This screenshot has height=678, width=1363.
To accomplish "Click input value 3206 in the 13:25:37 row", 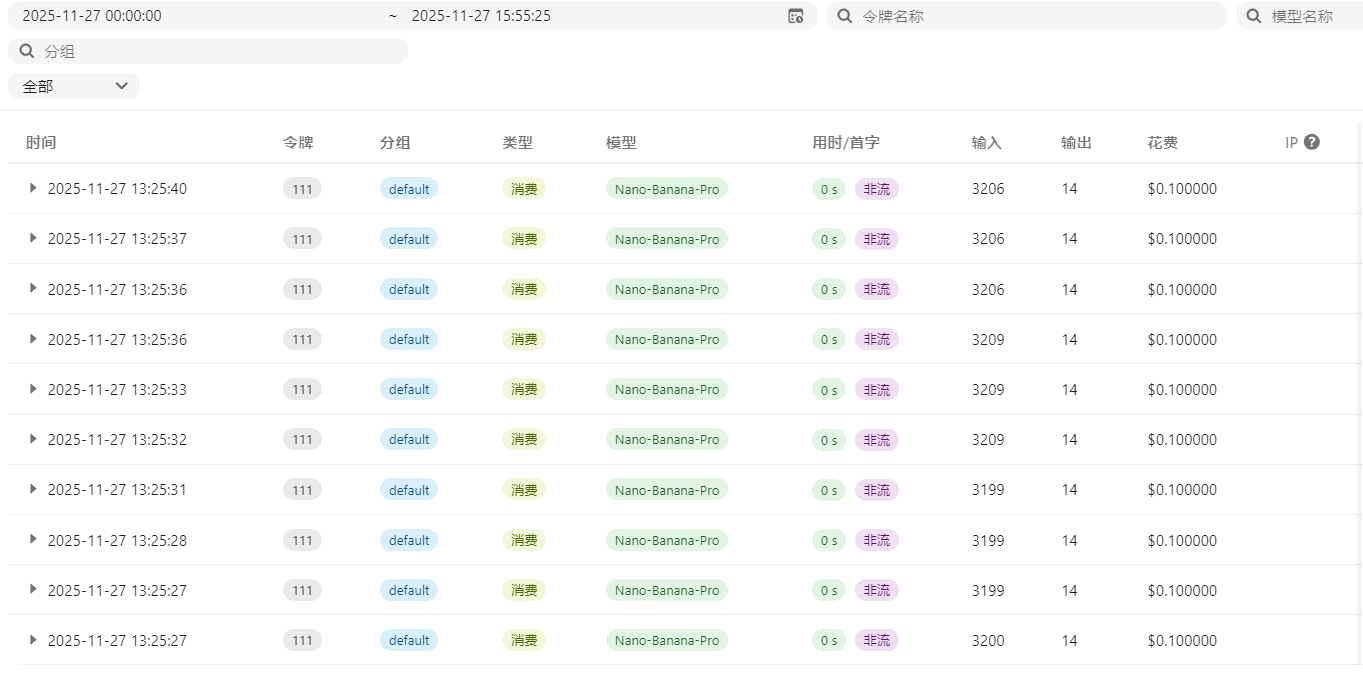I will [x=988, y=239].
